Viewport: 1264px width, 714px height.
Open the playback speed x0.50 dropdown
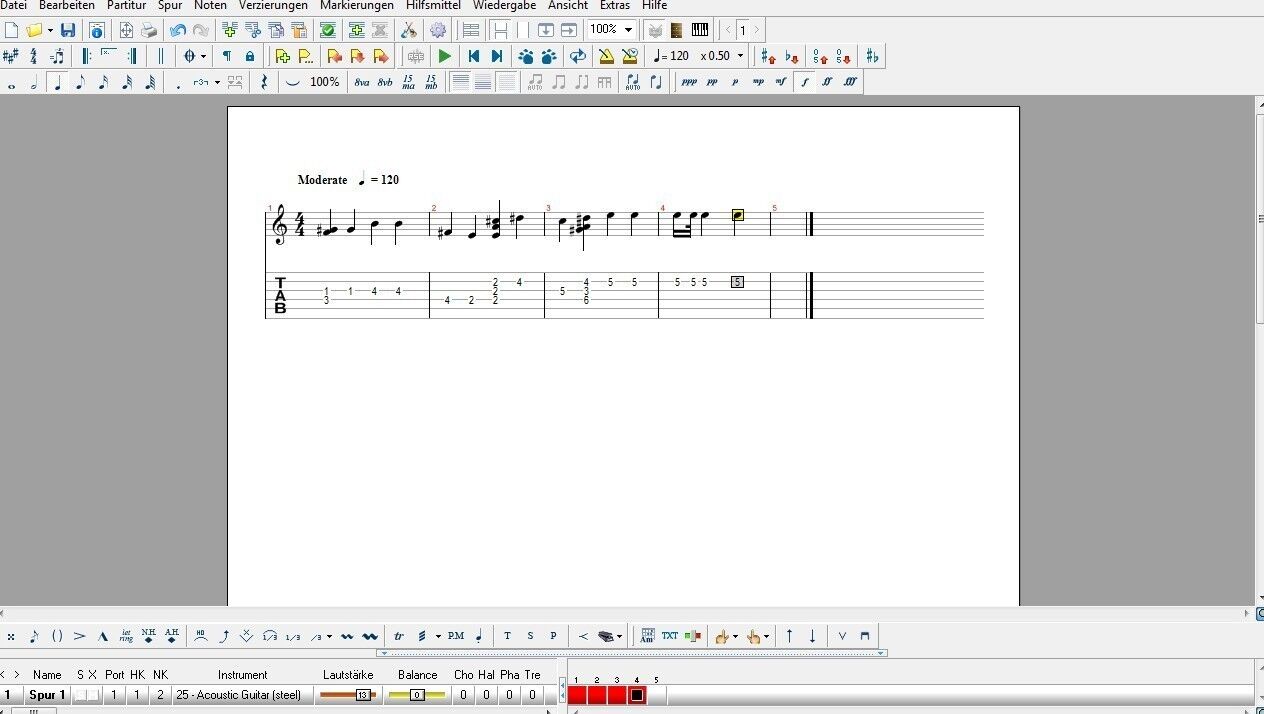740,56
